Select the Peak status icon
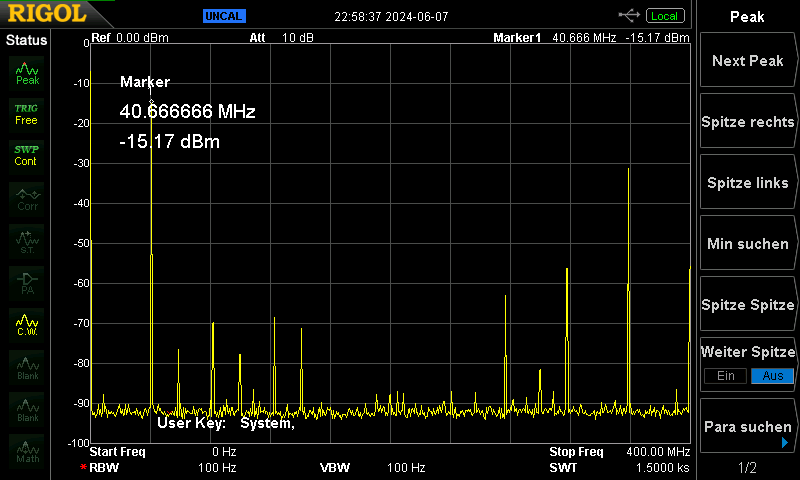Image resolution: width=800 pixels, height=480 pixels. point(27,73)
